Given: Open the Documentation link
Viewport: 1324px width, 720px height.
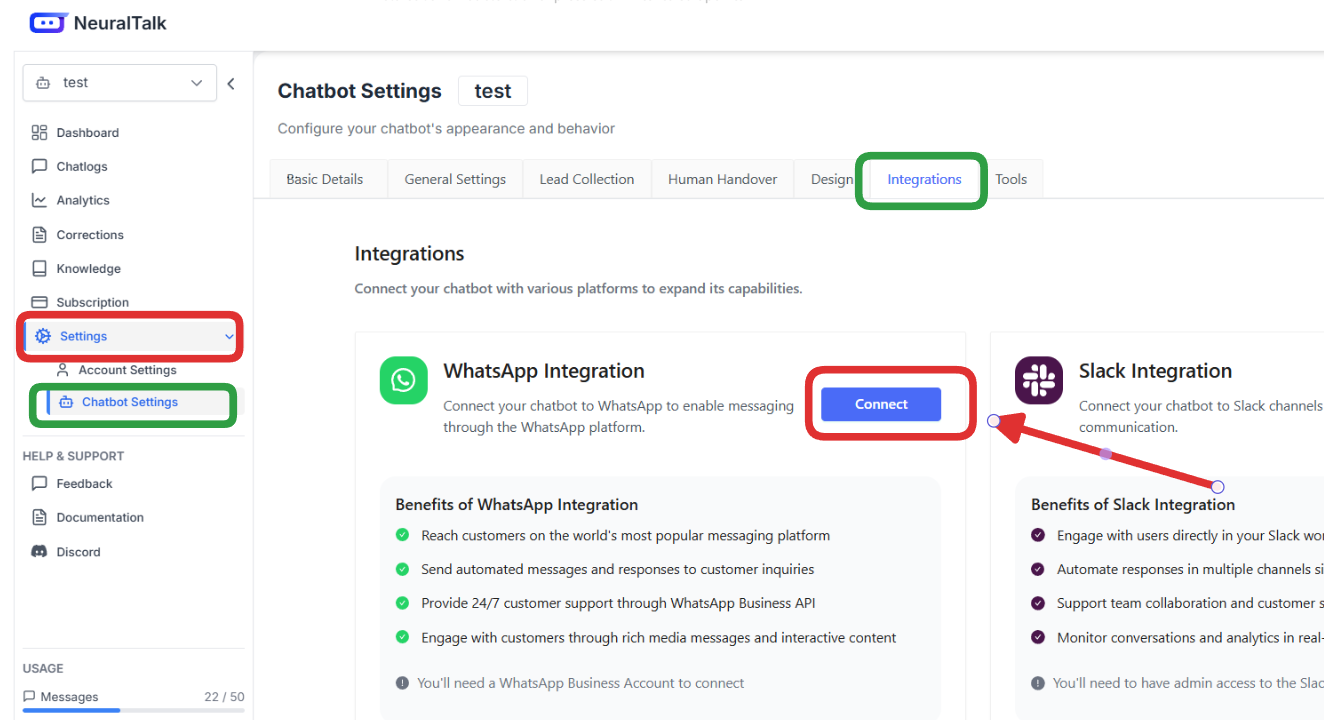Looking at the screenshot, I should (x=97, y=517).
